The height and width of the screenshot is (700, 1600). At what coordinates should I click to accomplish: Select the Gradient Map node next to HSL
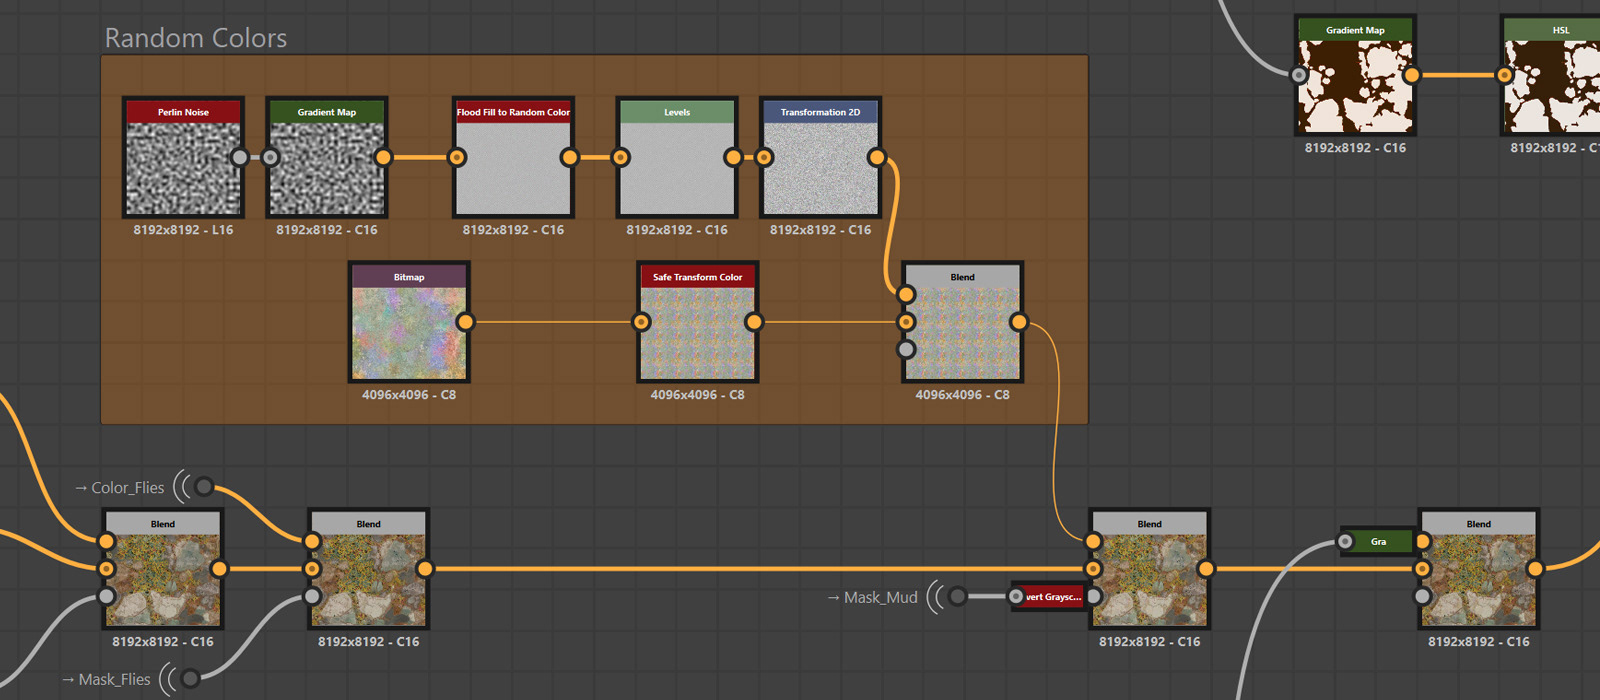point(1355,75)
